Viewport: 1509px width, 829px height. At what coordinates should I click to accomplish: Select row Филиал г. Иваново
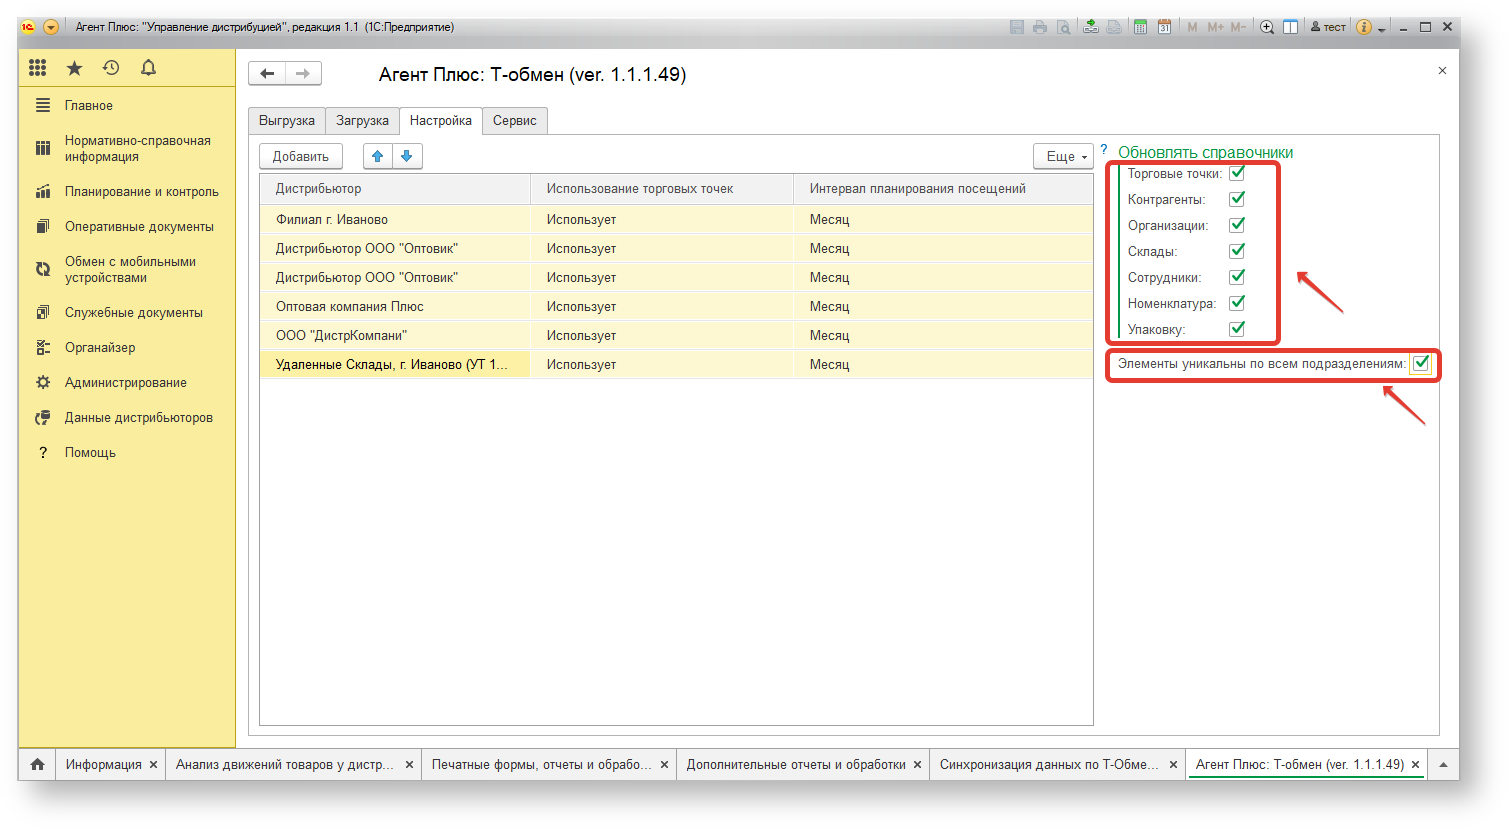click(676, 219)
